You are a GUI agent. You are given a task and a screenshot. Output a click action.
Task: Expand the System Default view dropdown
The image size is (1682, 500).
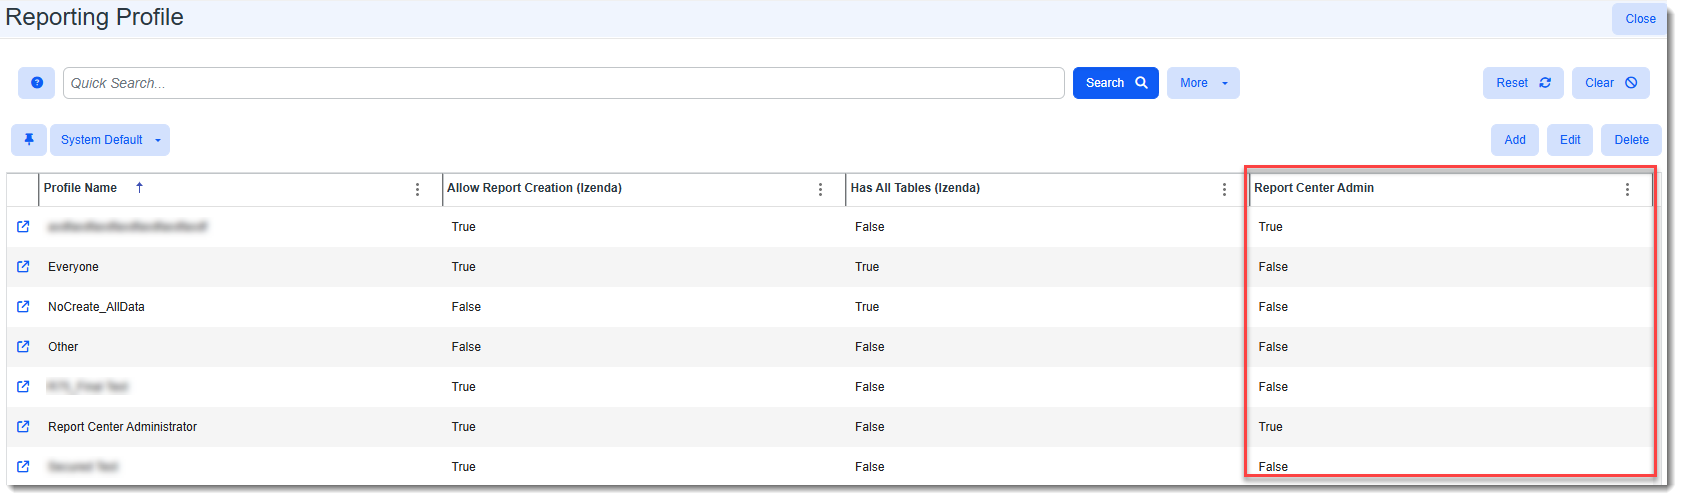(110, 140)
